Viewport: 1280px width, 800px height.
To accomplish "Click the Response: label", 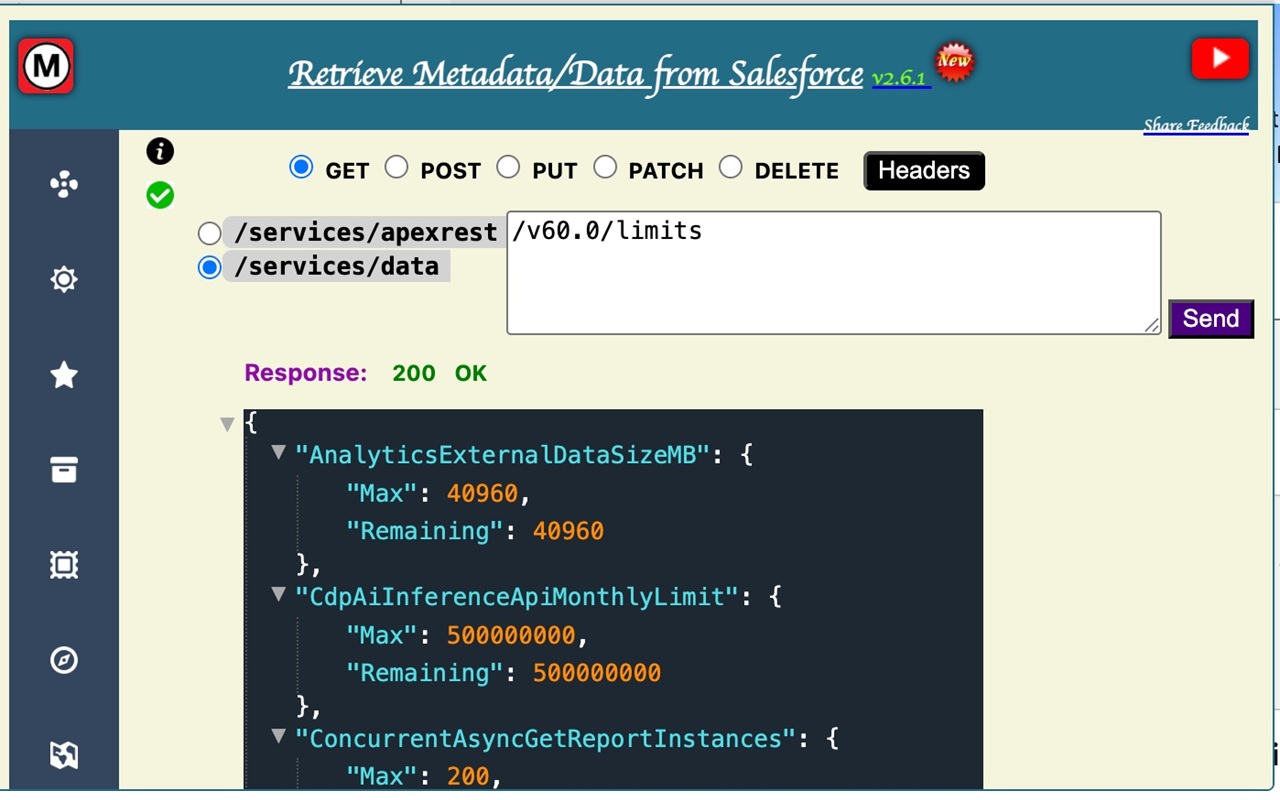I will (306, 374).
